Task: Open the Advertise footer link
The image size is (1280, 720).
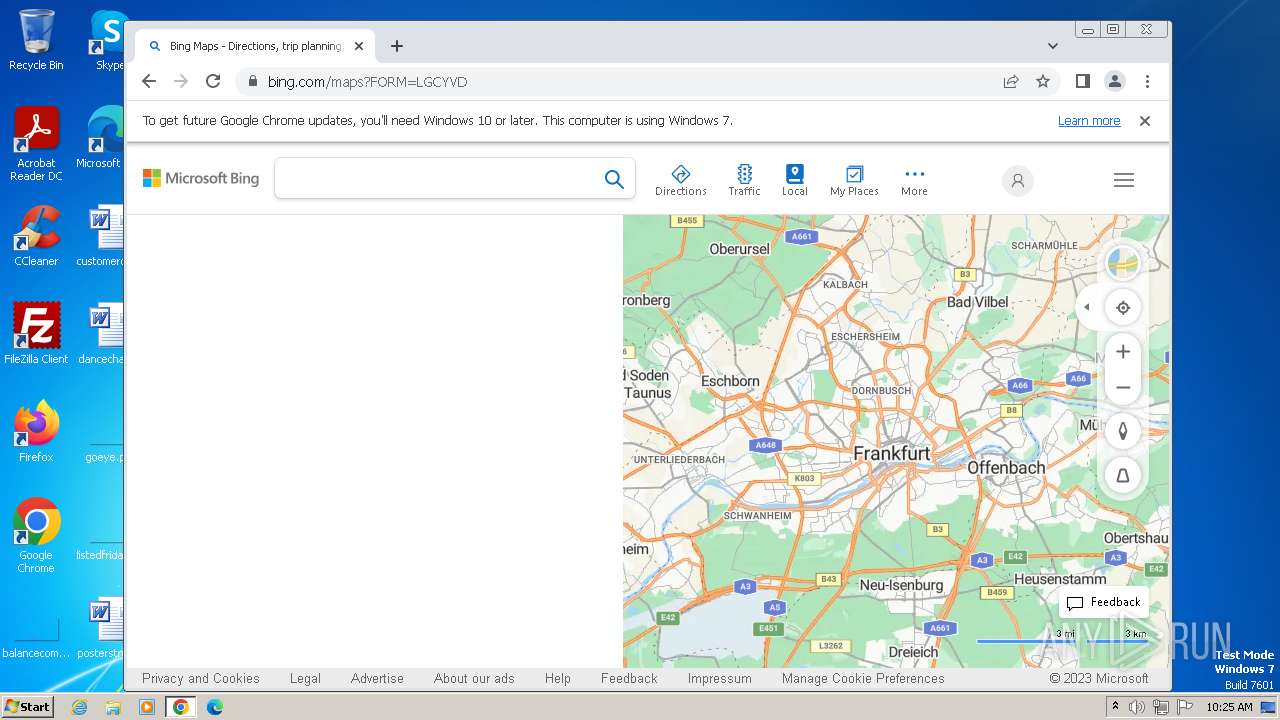Action: pos(377,678)
